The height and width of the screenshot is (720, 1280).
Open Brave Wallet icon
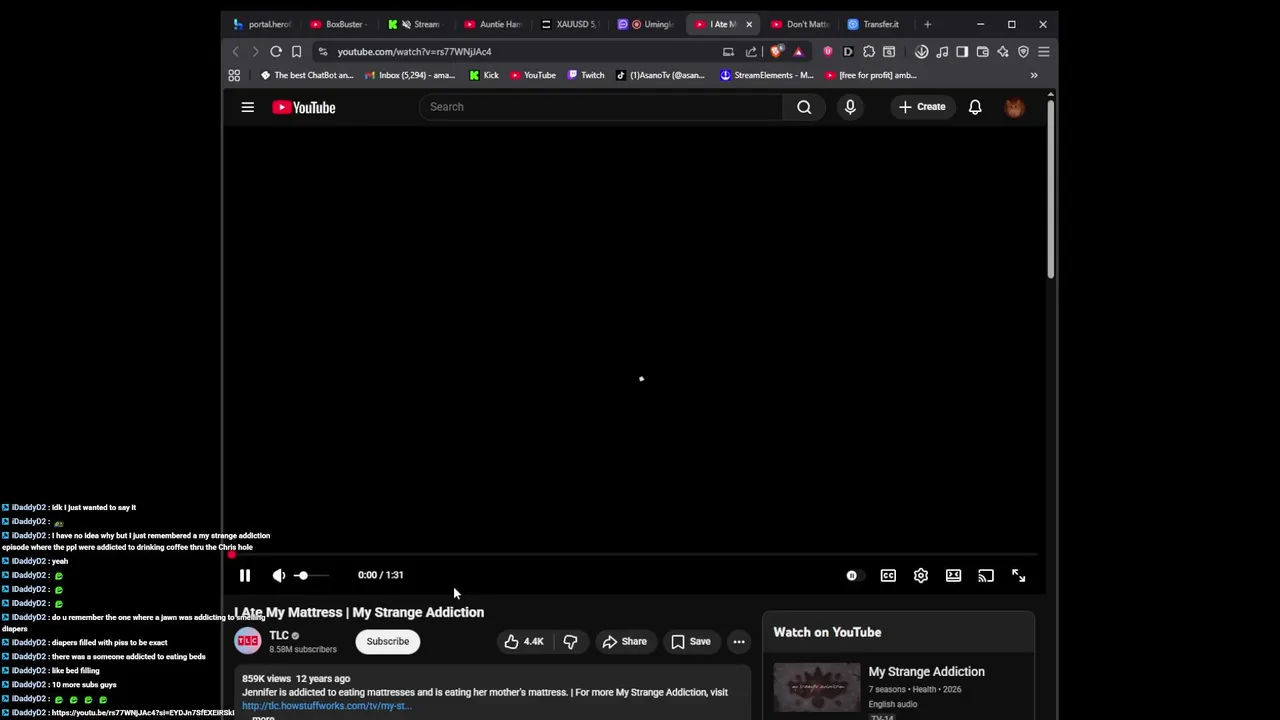click(x=982, y=51)
